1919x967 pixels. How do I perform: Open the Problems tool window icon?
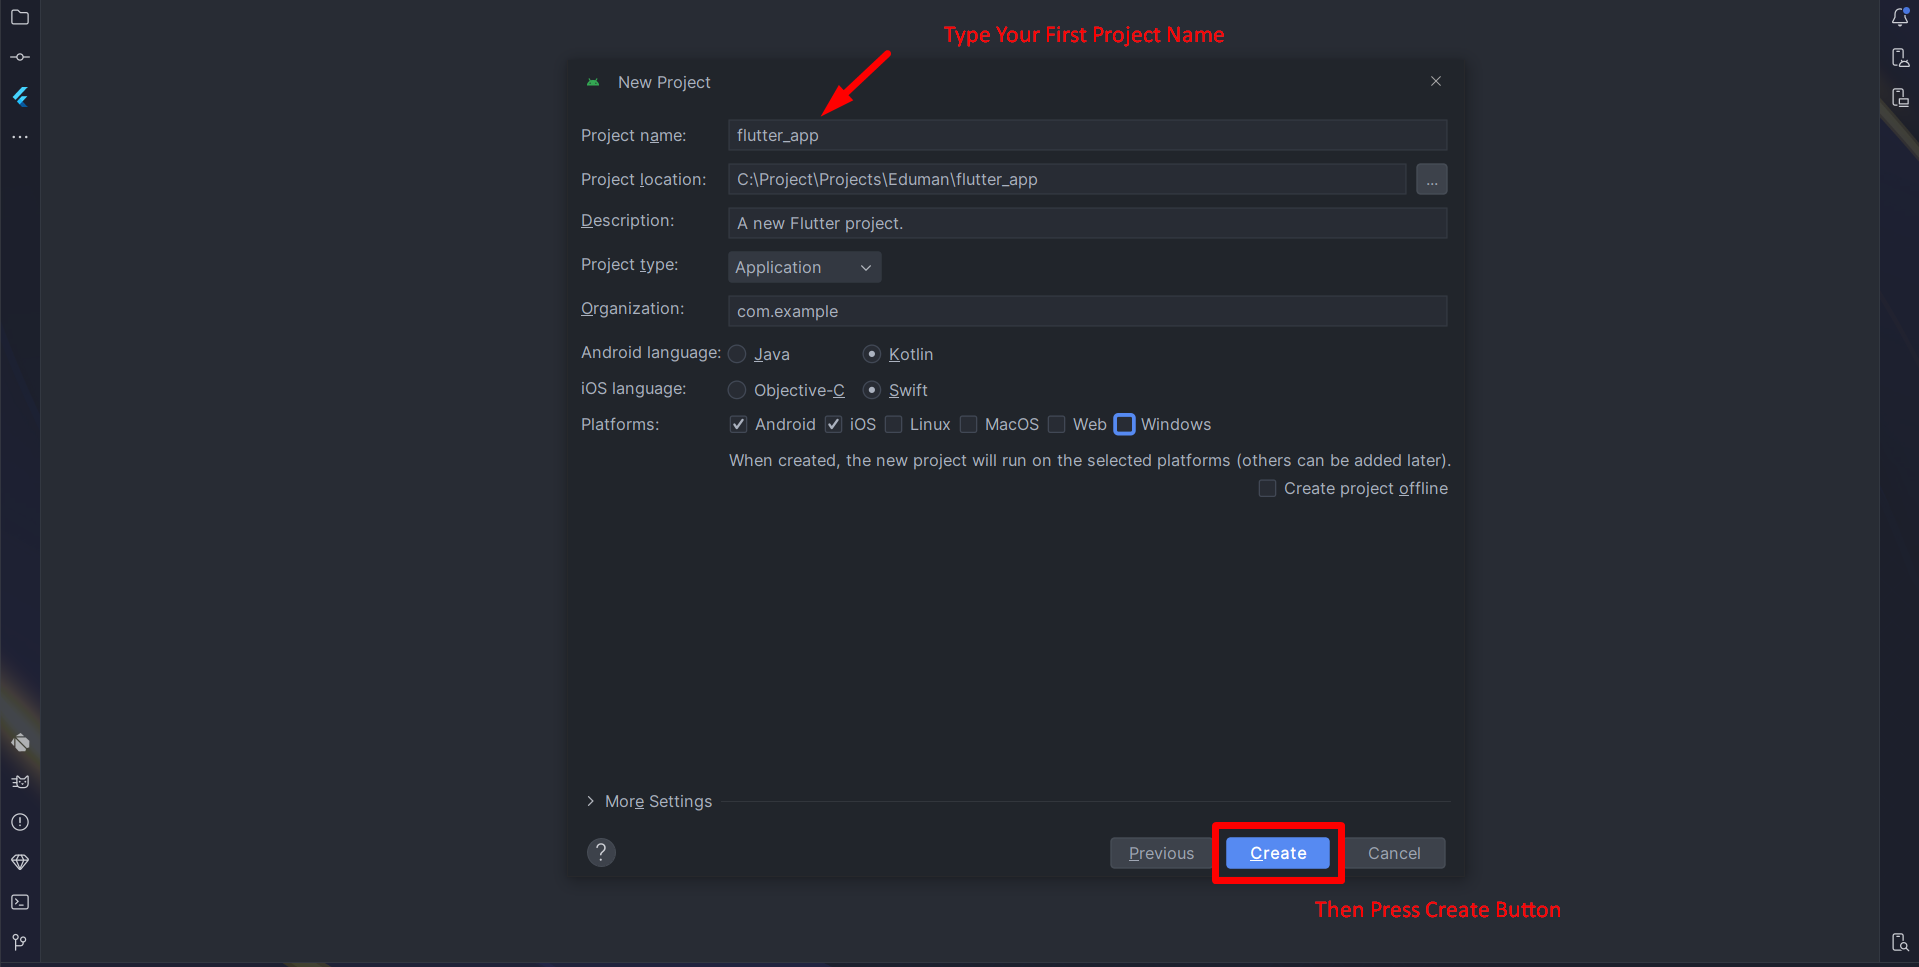pyautogui.click(x=20, y=822)
